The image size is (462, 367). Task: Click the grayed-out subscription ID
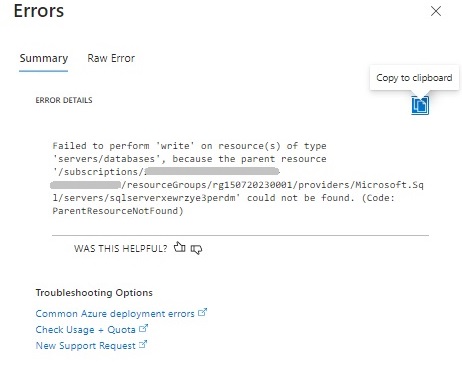click(x=212, y=172)
